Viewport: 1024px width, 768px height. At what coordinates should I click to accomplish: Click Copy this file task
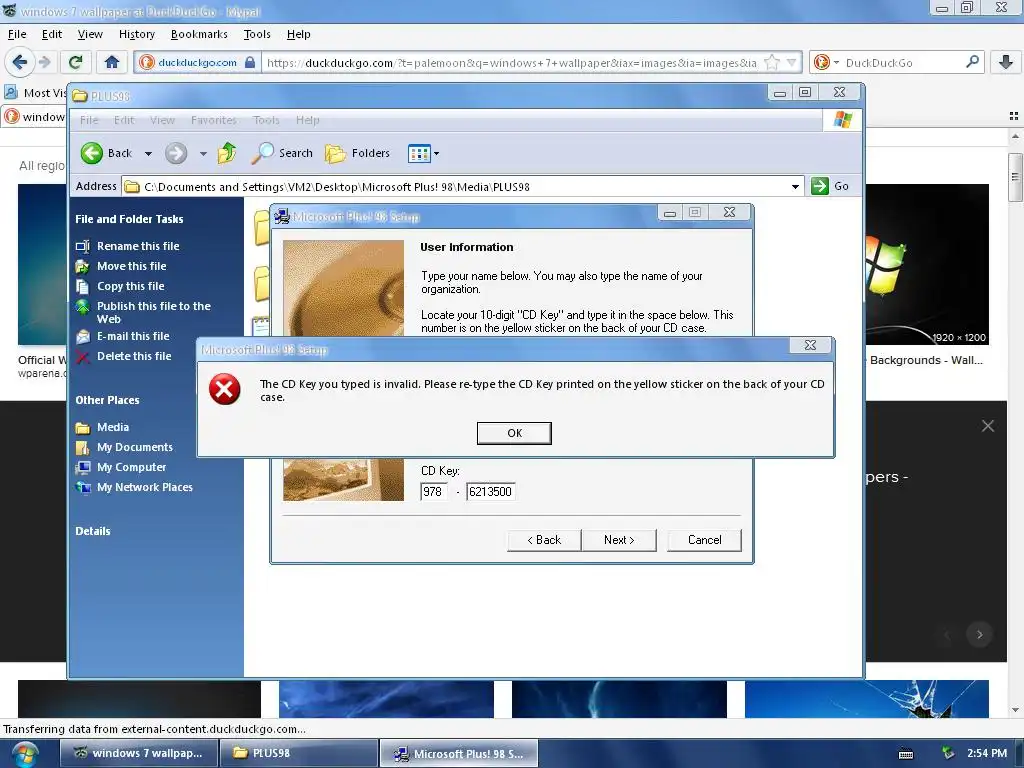coord(131,286)
